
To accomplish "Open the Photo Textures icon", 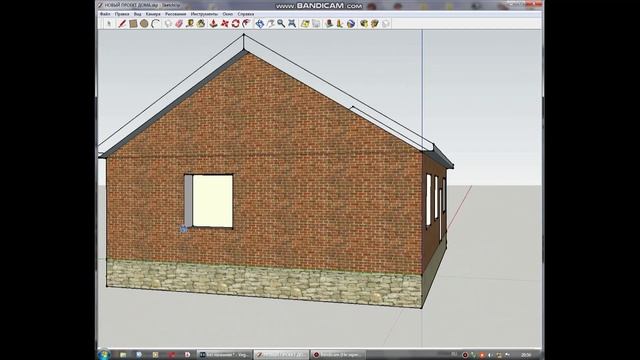I will 340,24.
